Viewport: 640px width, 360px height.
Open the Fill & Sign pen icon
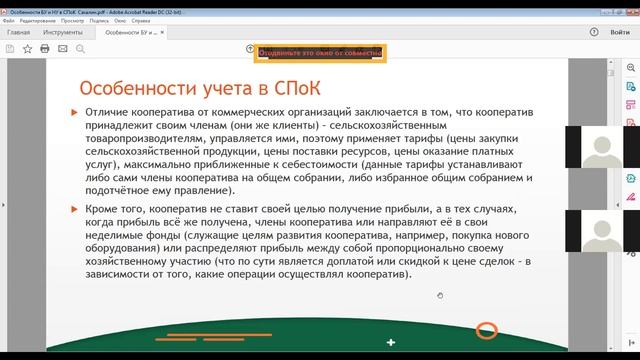tap(631, 197)
